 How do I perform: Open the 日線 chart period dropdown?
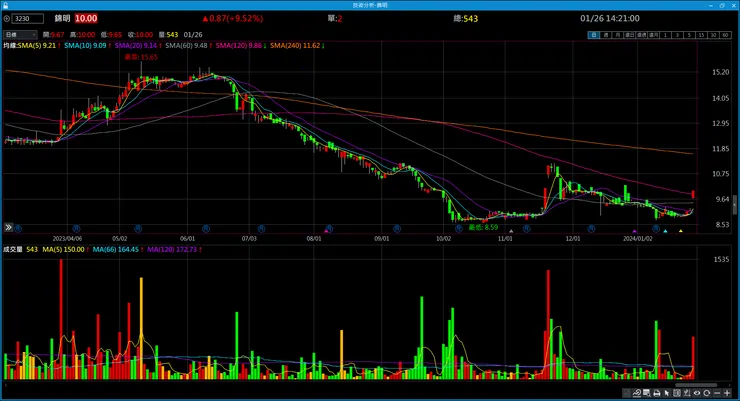click(x=20, y=34)
